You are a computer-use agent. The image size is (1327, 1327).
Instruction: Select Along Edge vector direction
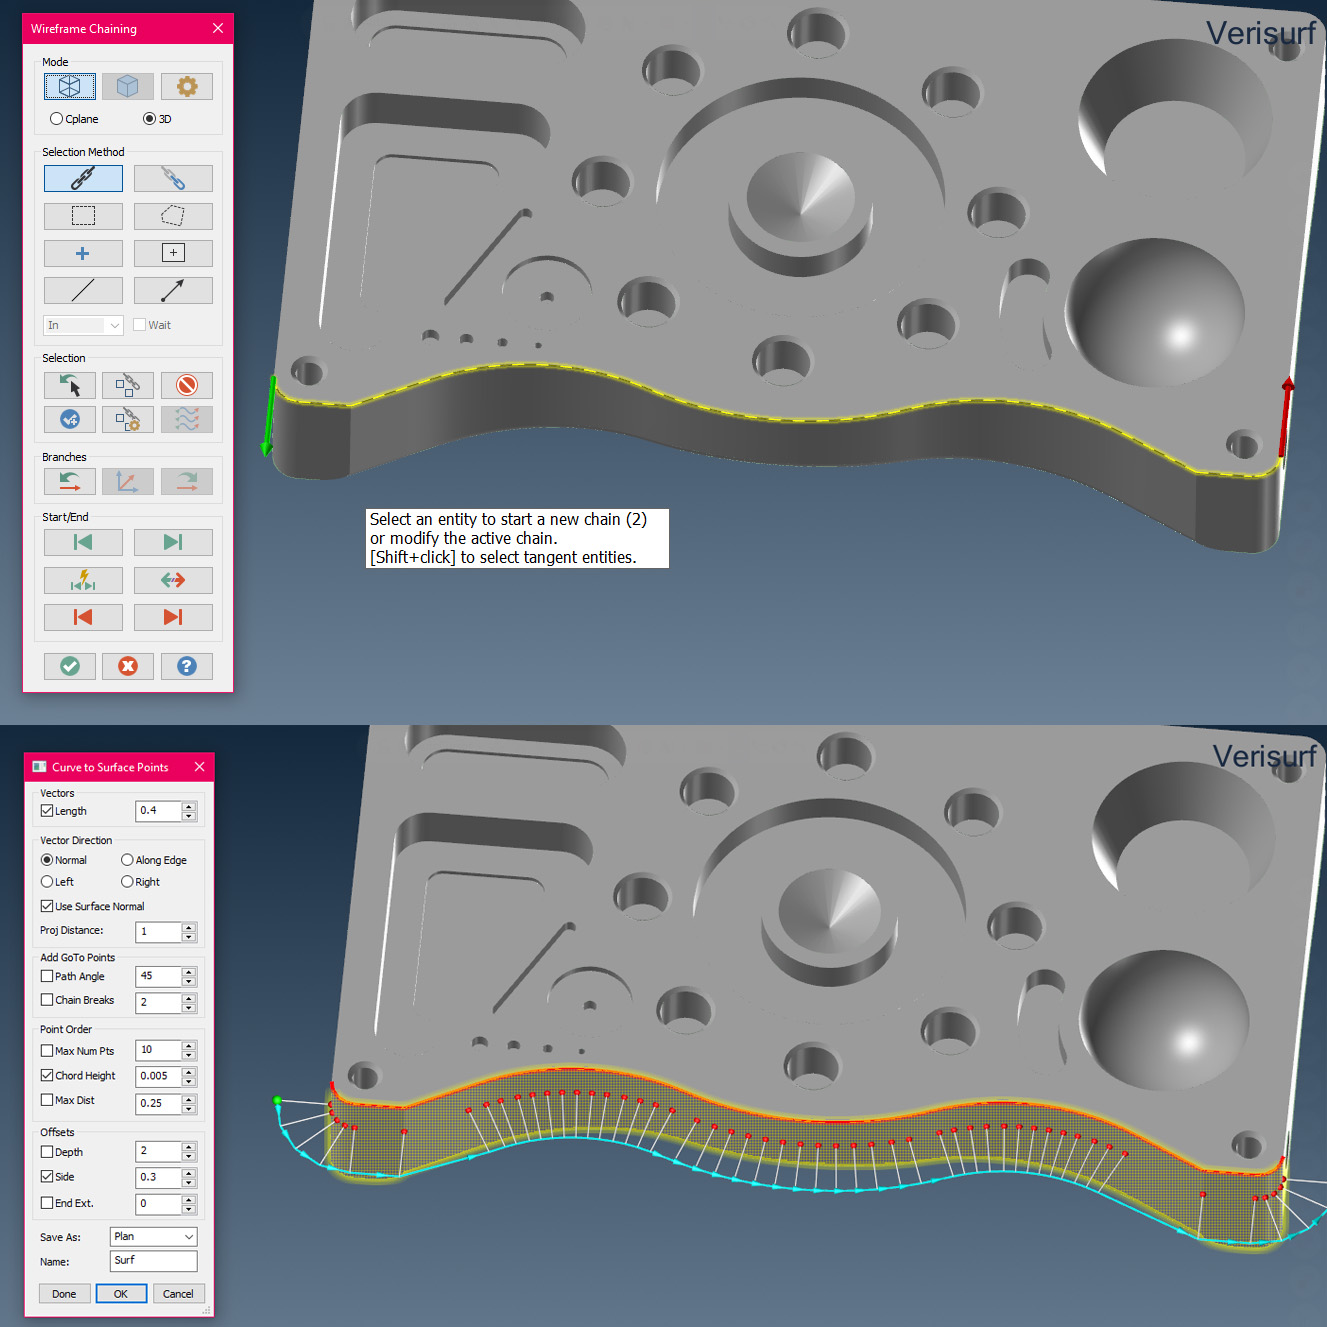[x=127, y=860]
